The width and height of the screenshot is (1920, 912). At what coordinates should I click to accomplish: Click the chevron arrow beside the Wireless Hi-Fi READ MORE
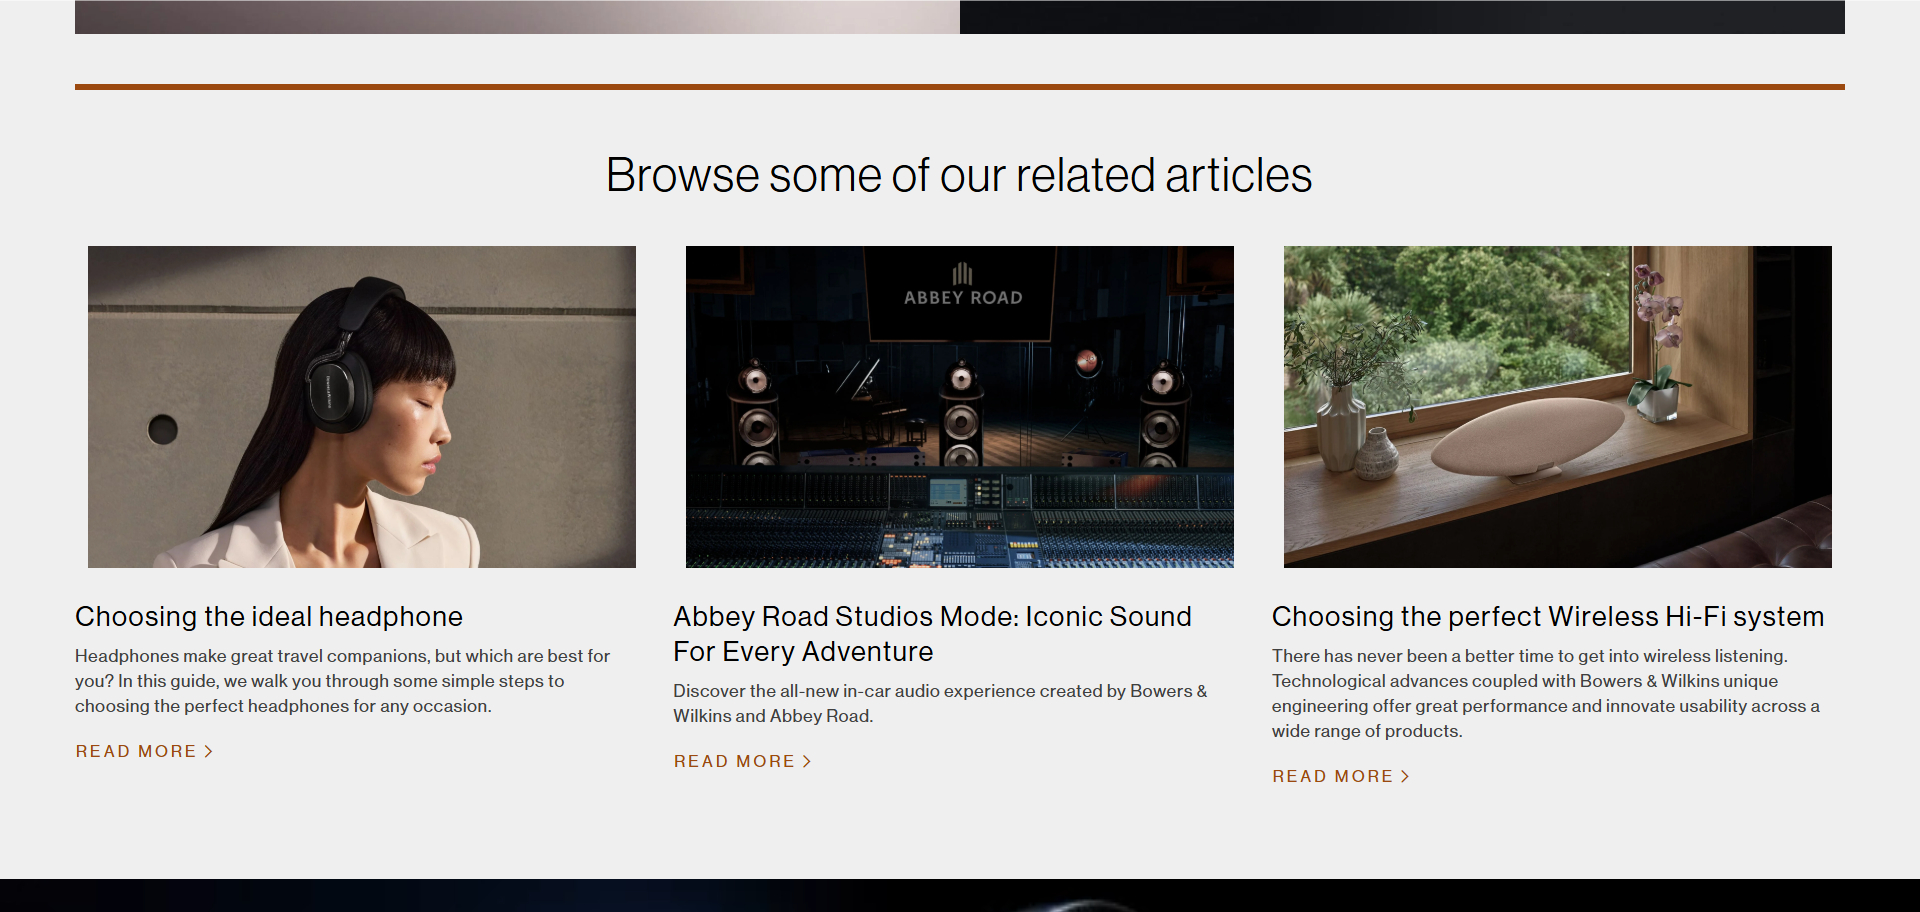point(1405,776)
